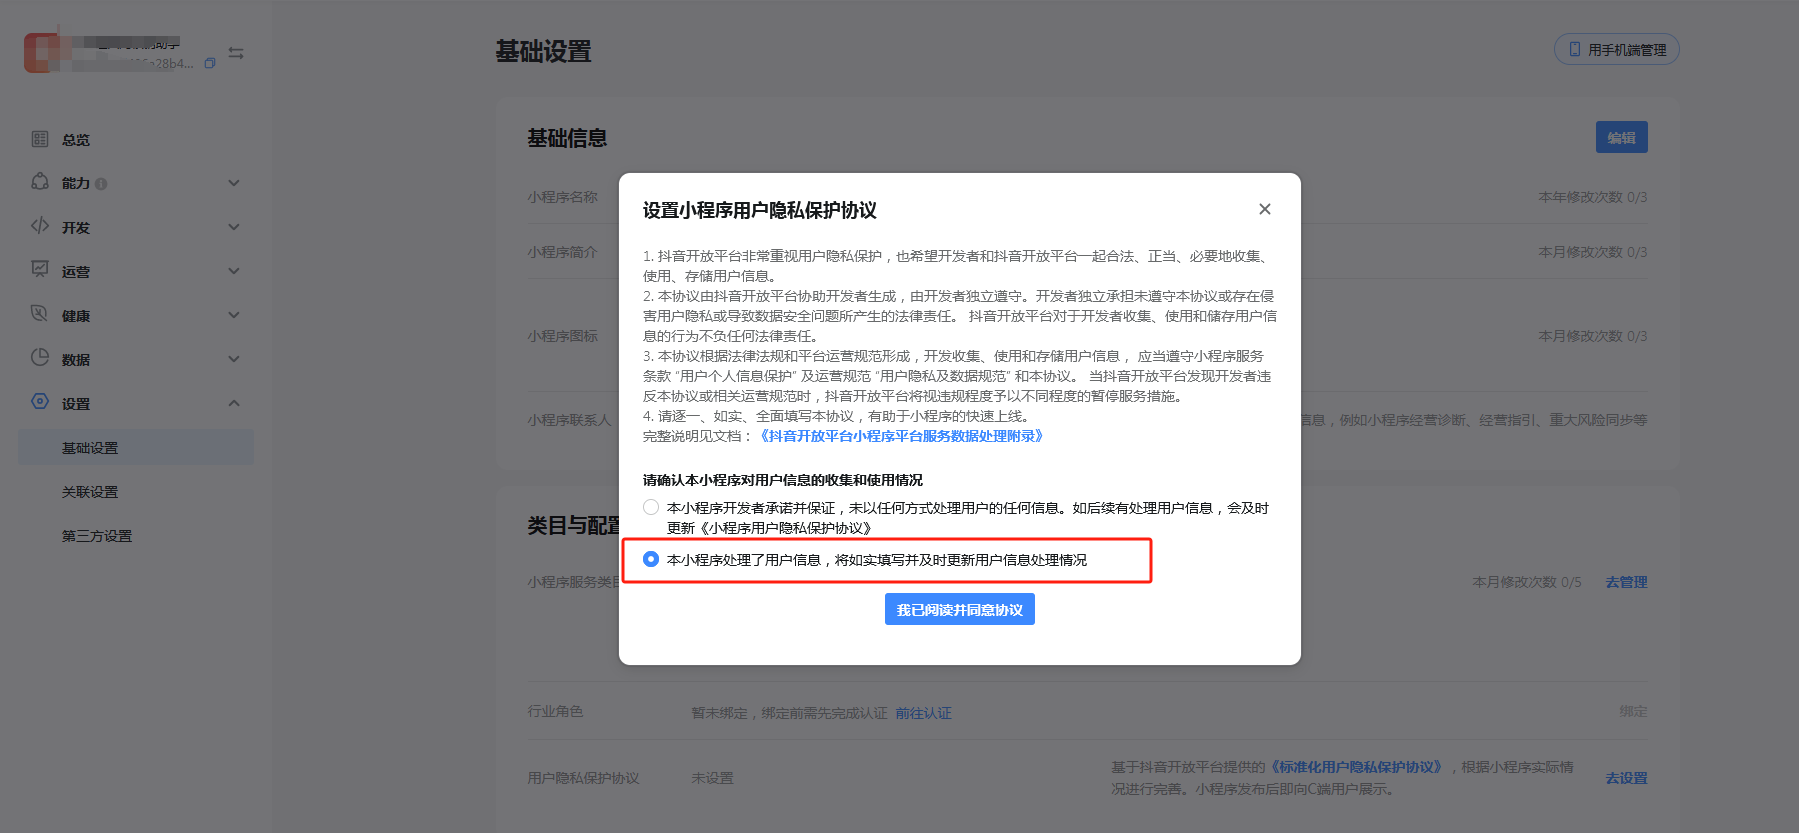
Task: Click the mini program logo thumbnail
Action: (42, 53)
